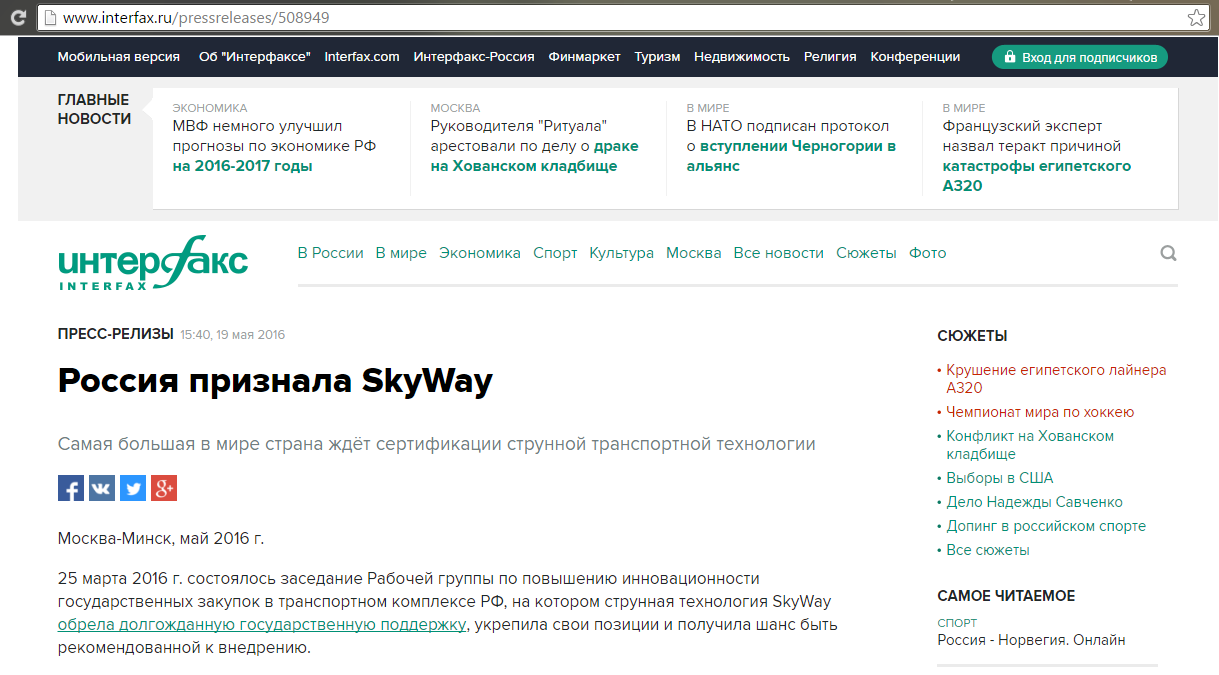
Task: Share the article on Google Plus
Action: 164,488
